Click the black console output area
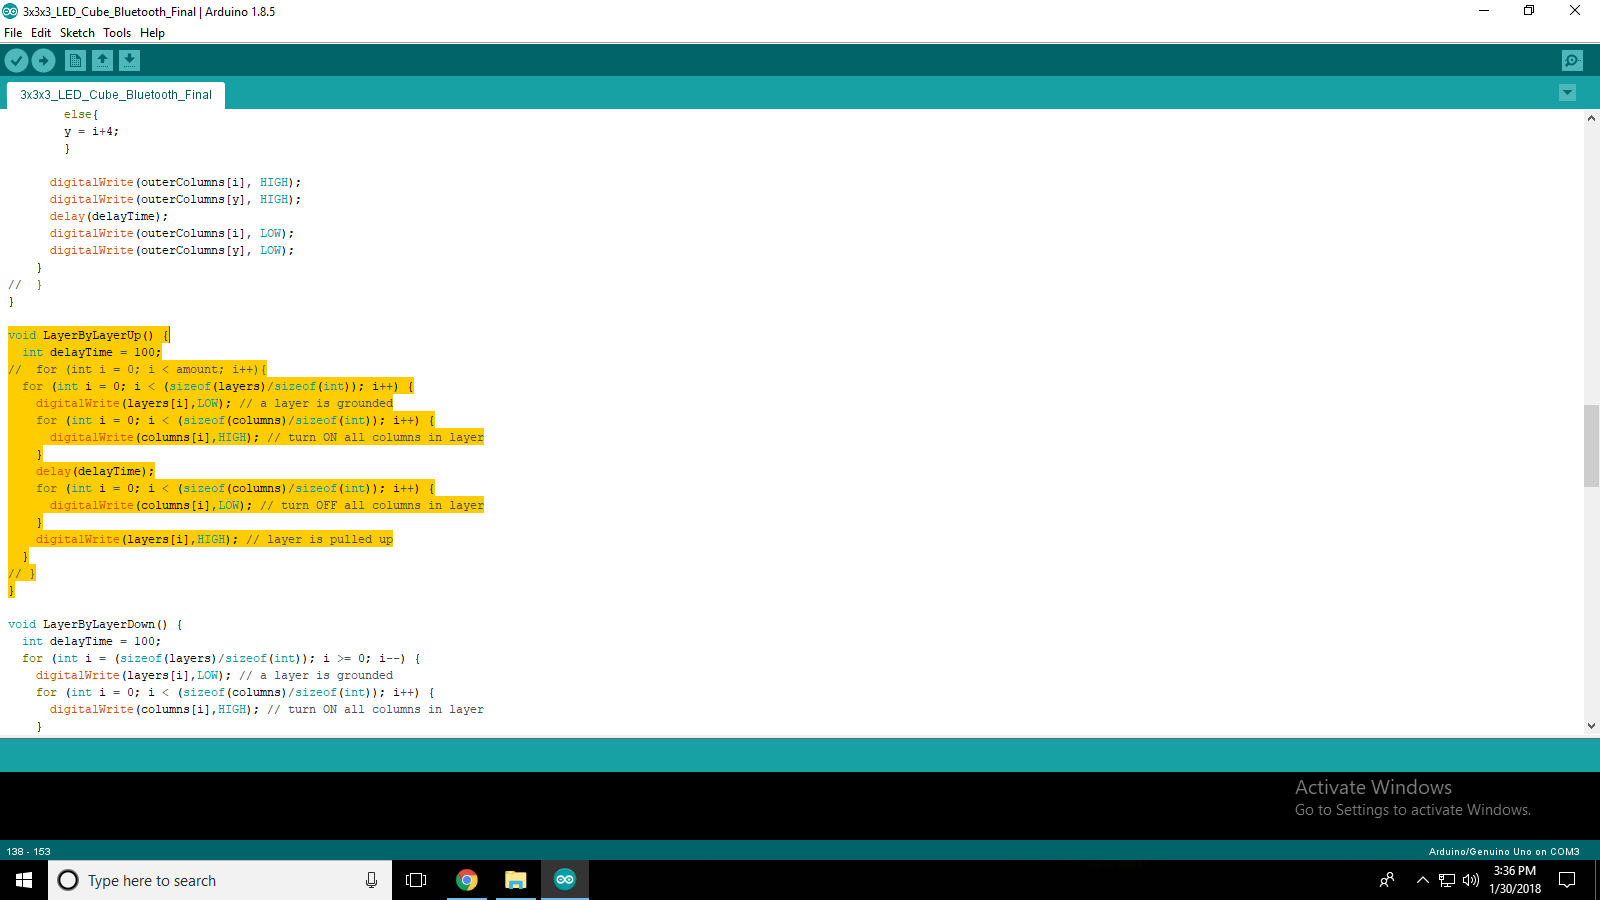The height and width of the screenshot is (900, 1600). [800, 806]
